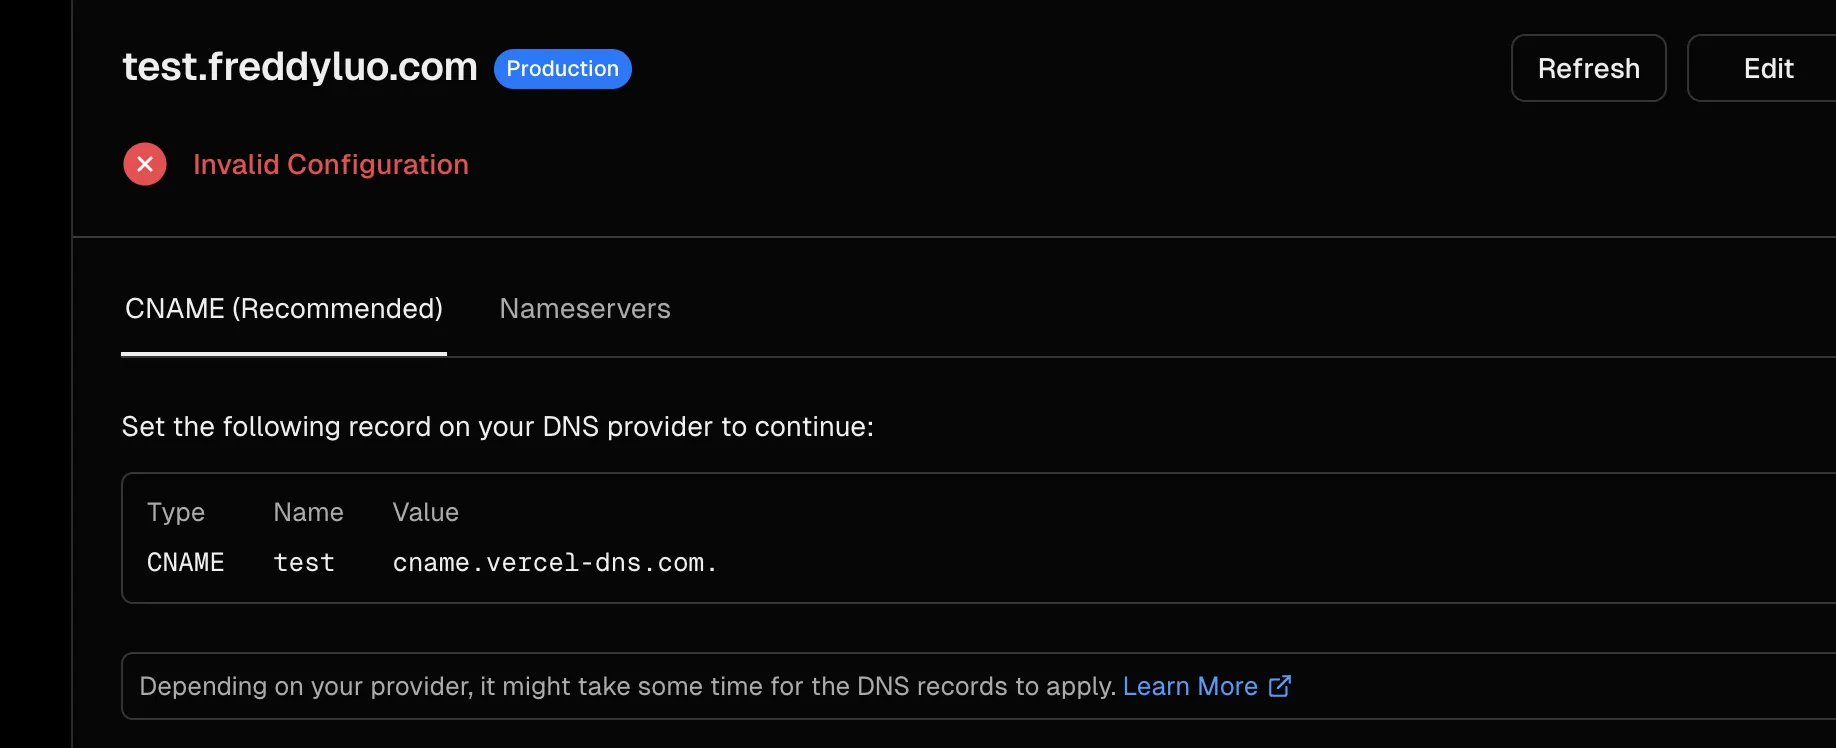
Task: Click the red Invalid Configuration error icon
Action: coord(145,164)
